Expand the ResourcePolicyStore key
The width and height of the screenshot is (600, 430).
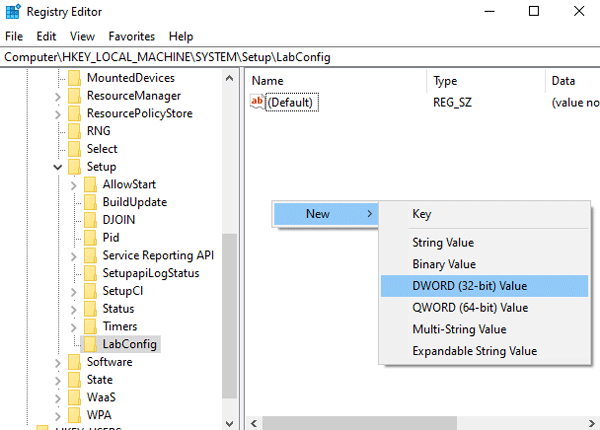coord(58,114)
